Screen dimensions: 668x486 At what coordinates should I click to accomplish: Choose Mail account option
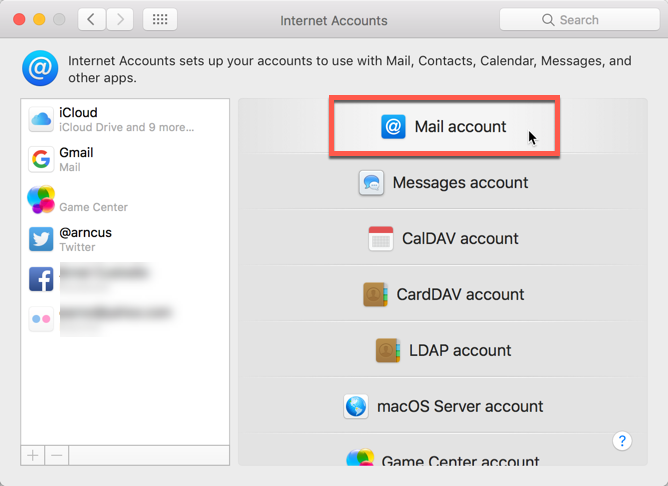pos(444,127)
